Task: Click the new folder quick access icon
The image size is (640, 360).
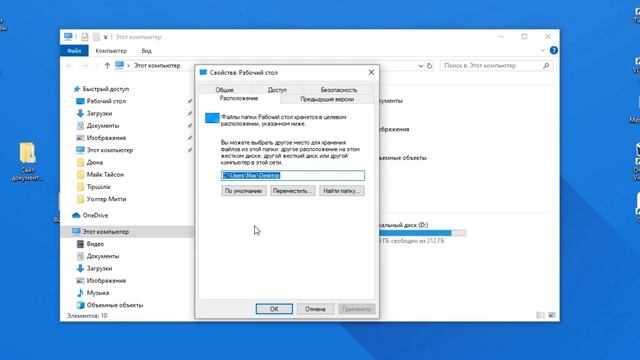Action: pyautogui.click(x=96, y=37)
